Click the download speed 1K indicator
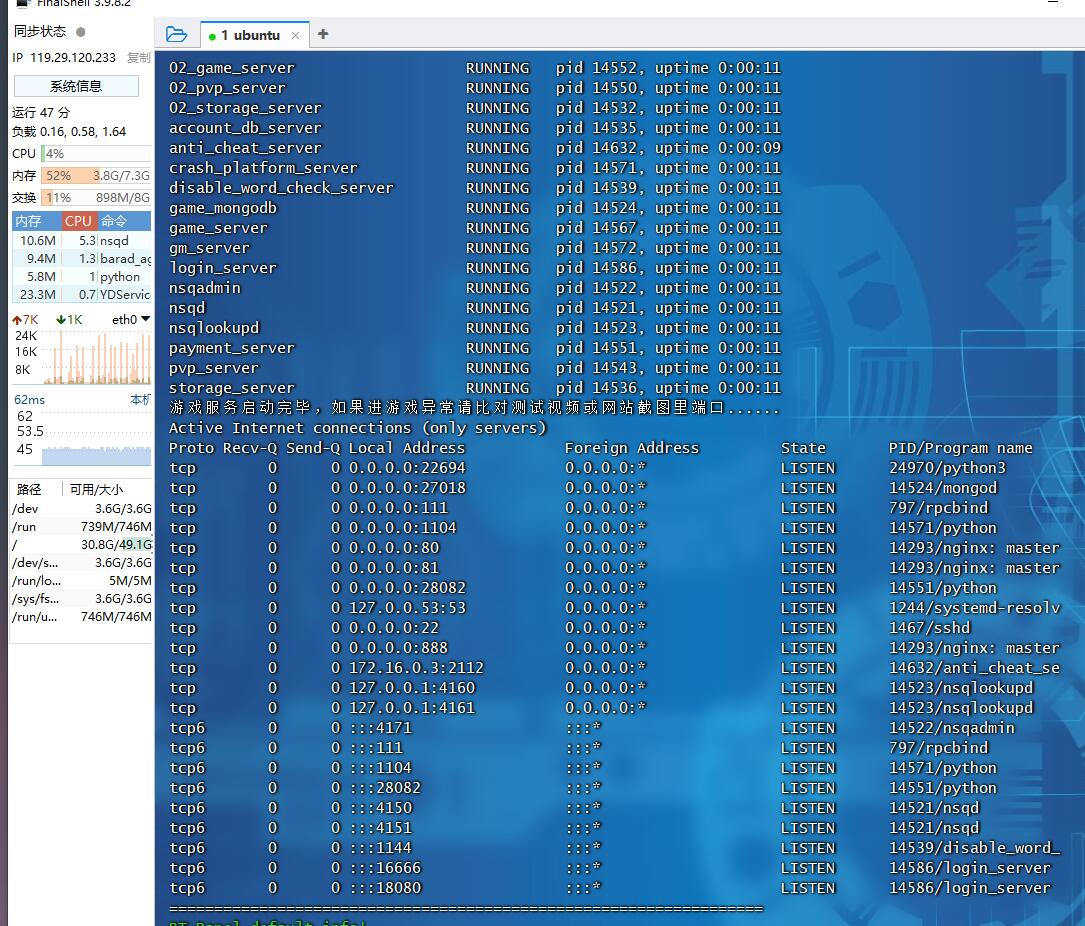This screenshot has width=1085, height=926. click(69, 320)
